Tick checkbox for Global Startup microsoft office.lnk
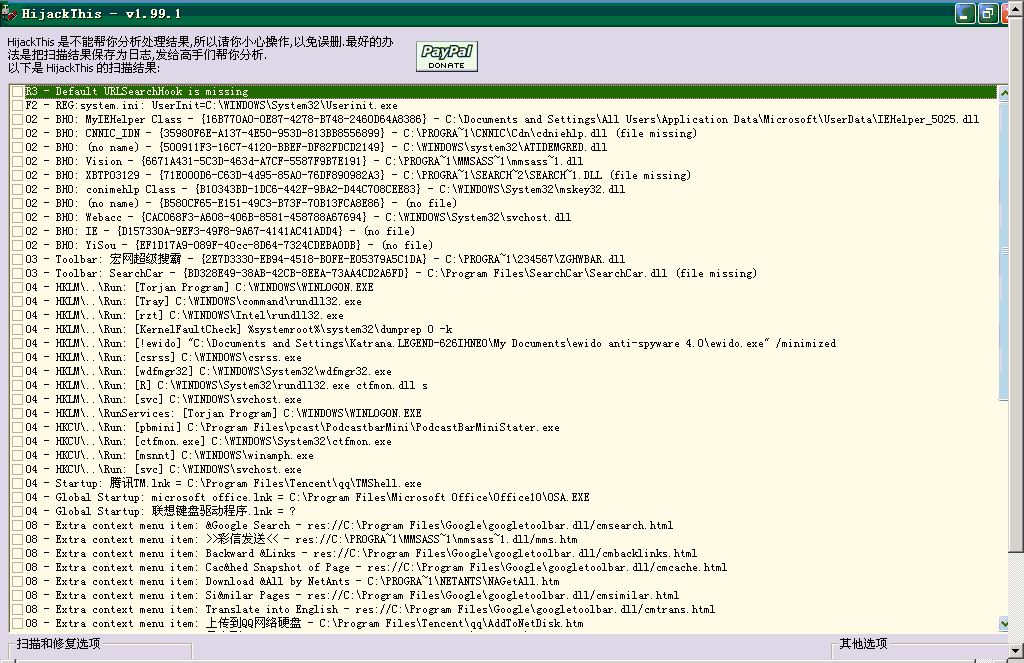This screenshot has height=663, width=1024. click(x=18, y=498)
